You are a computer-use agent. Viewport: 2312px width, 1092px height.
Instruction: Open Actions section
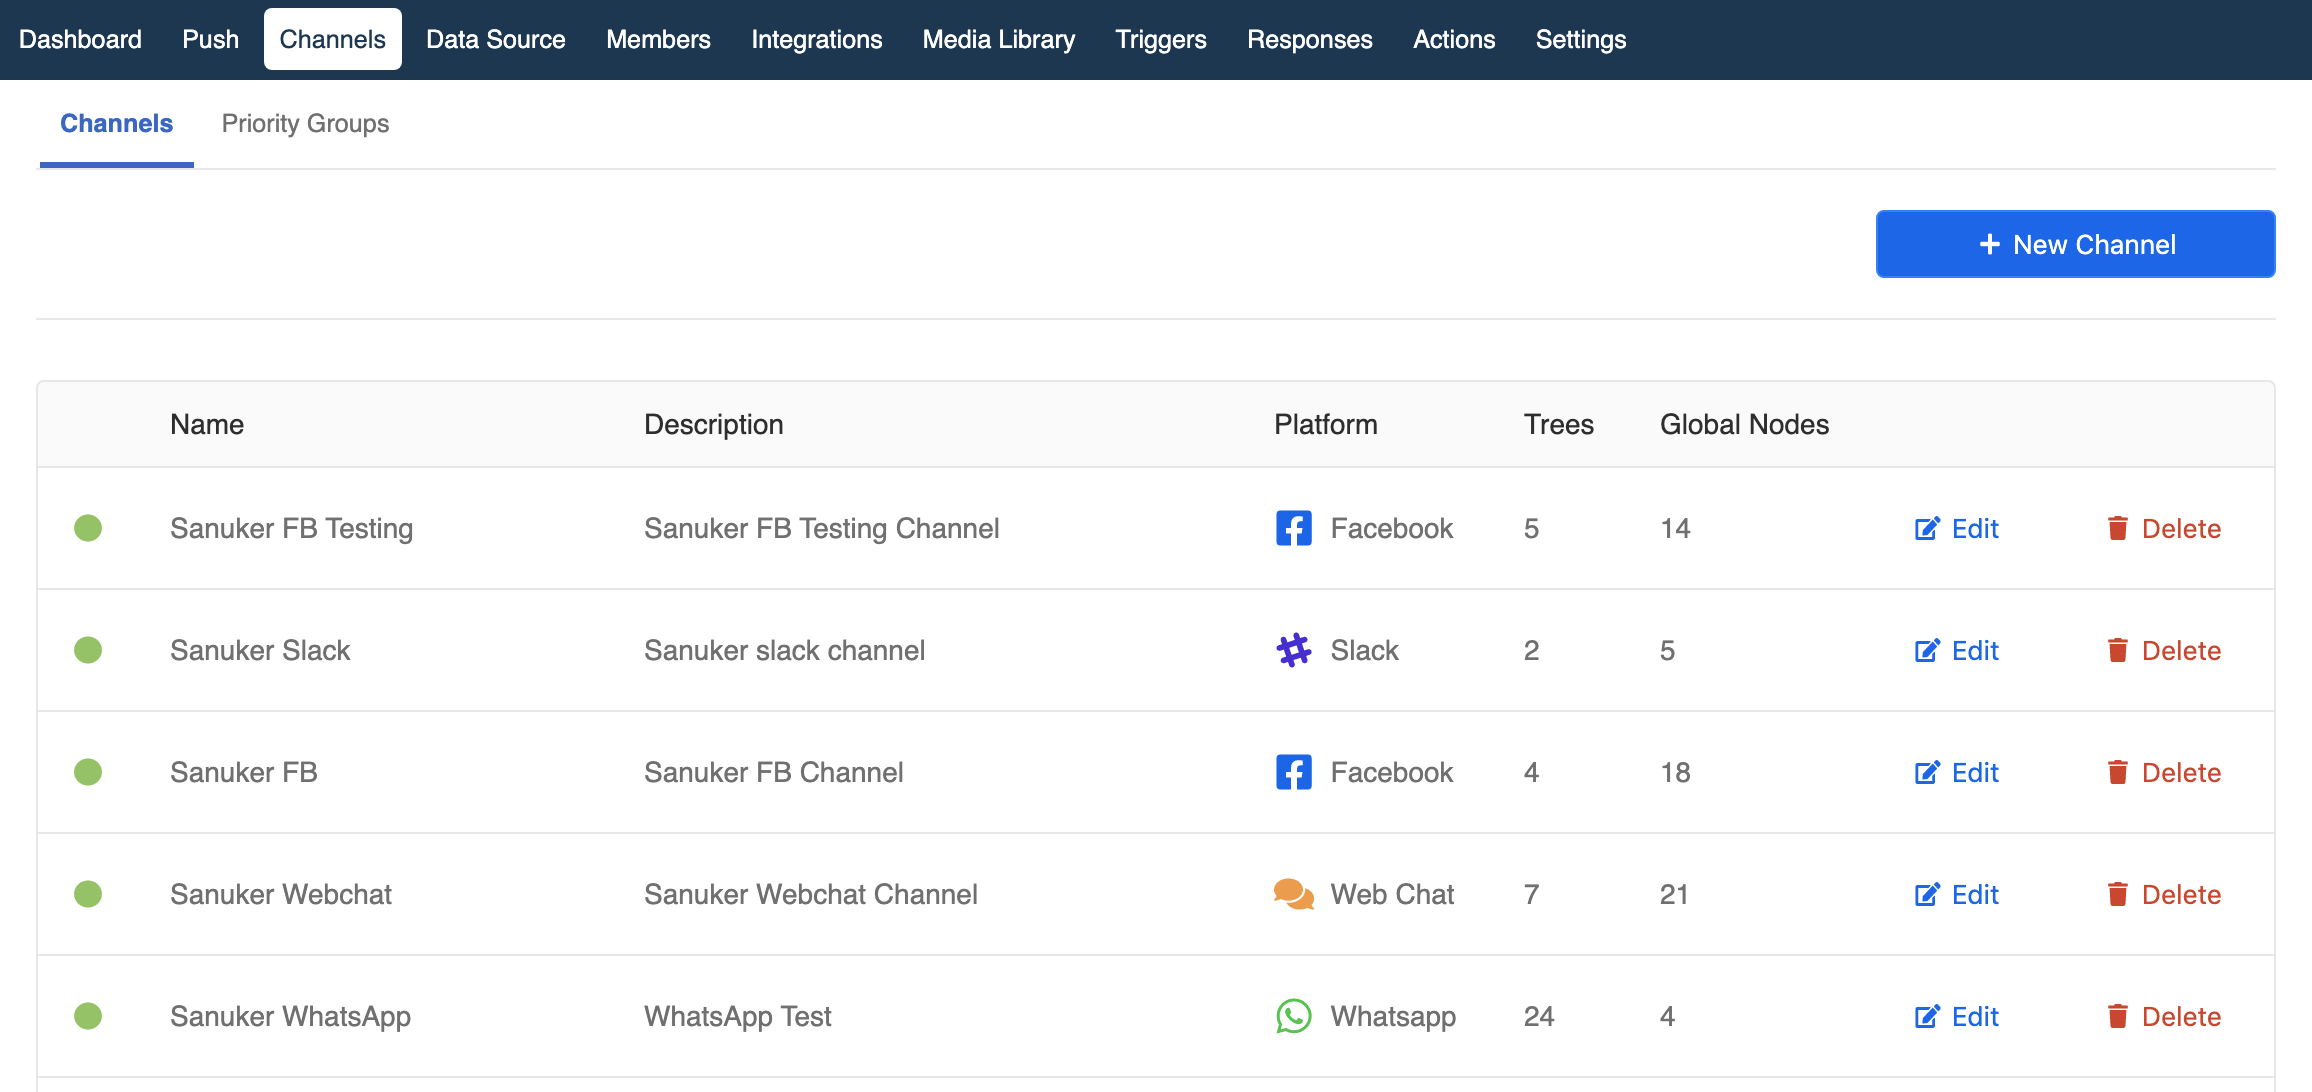[x=1454, y=39]
